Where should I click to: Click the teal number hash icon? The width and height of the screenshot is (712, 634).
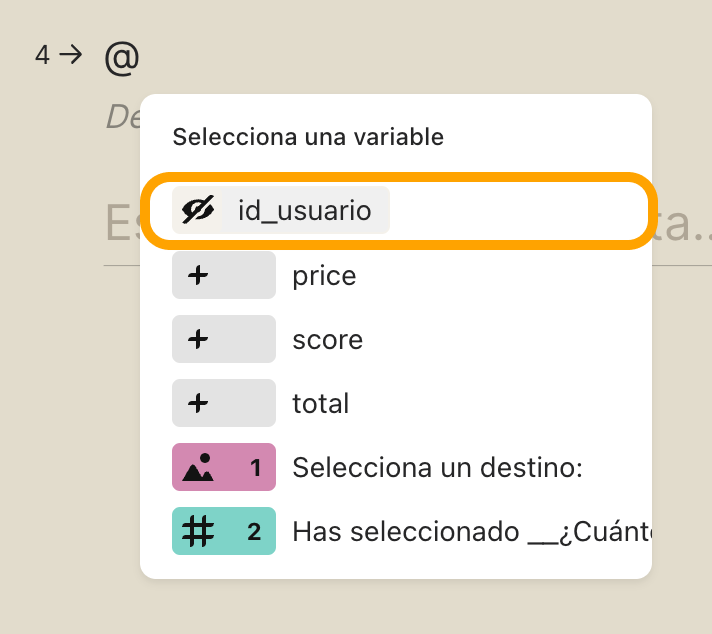coord(198,531)
